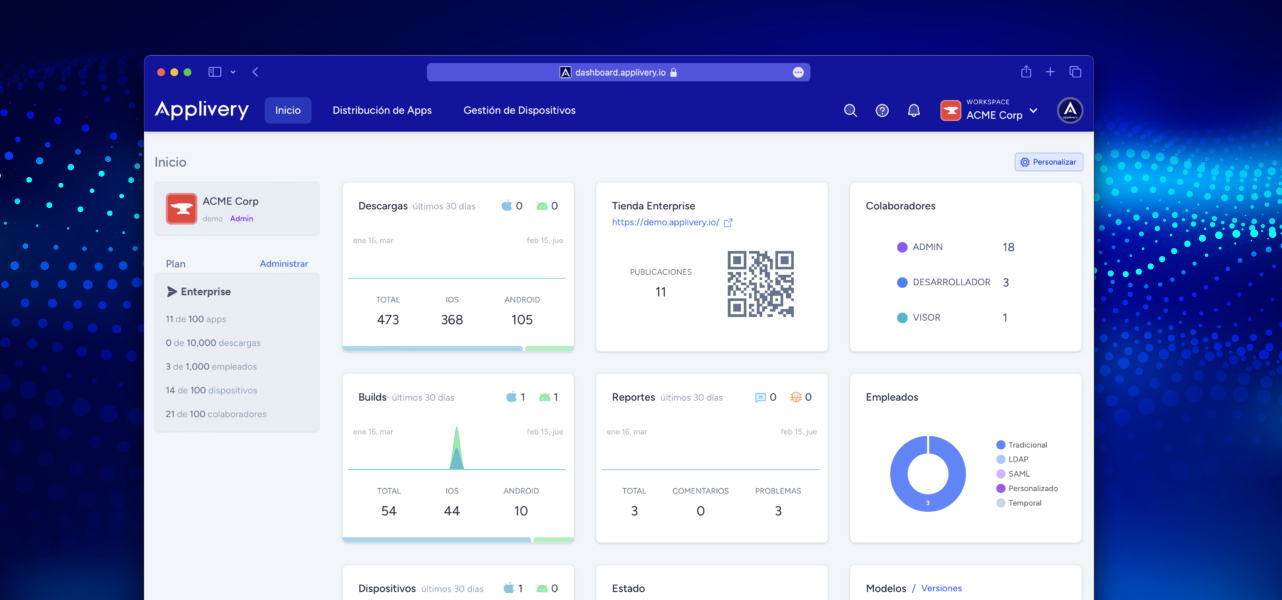Click the Applivery logo
This screenshot has height=600, width=1282.
click(201, 110)
